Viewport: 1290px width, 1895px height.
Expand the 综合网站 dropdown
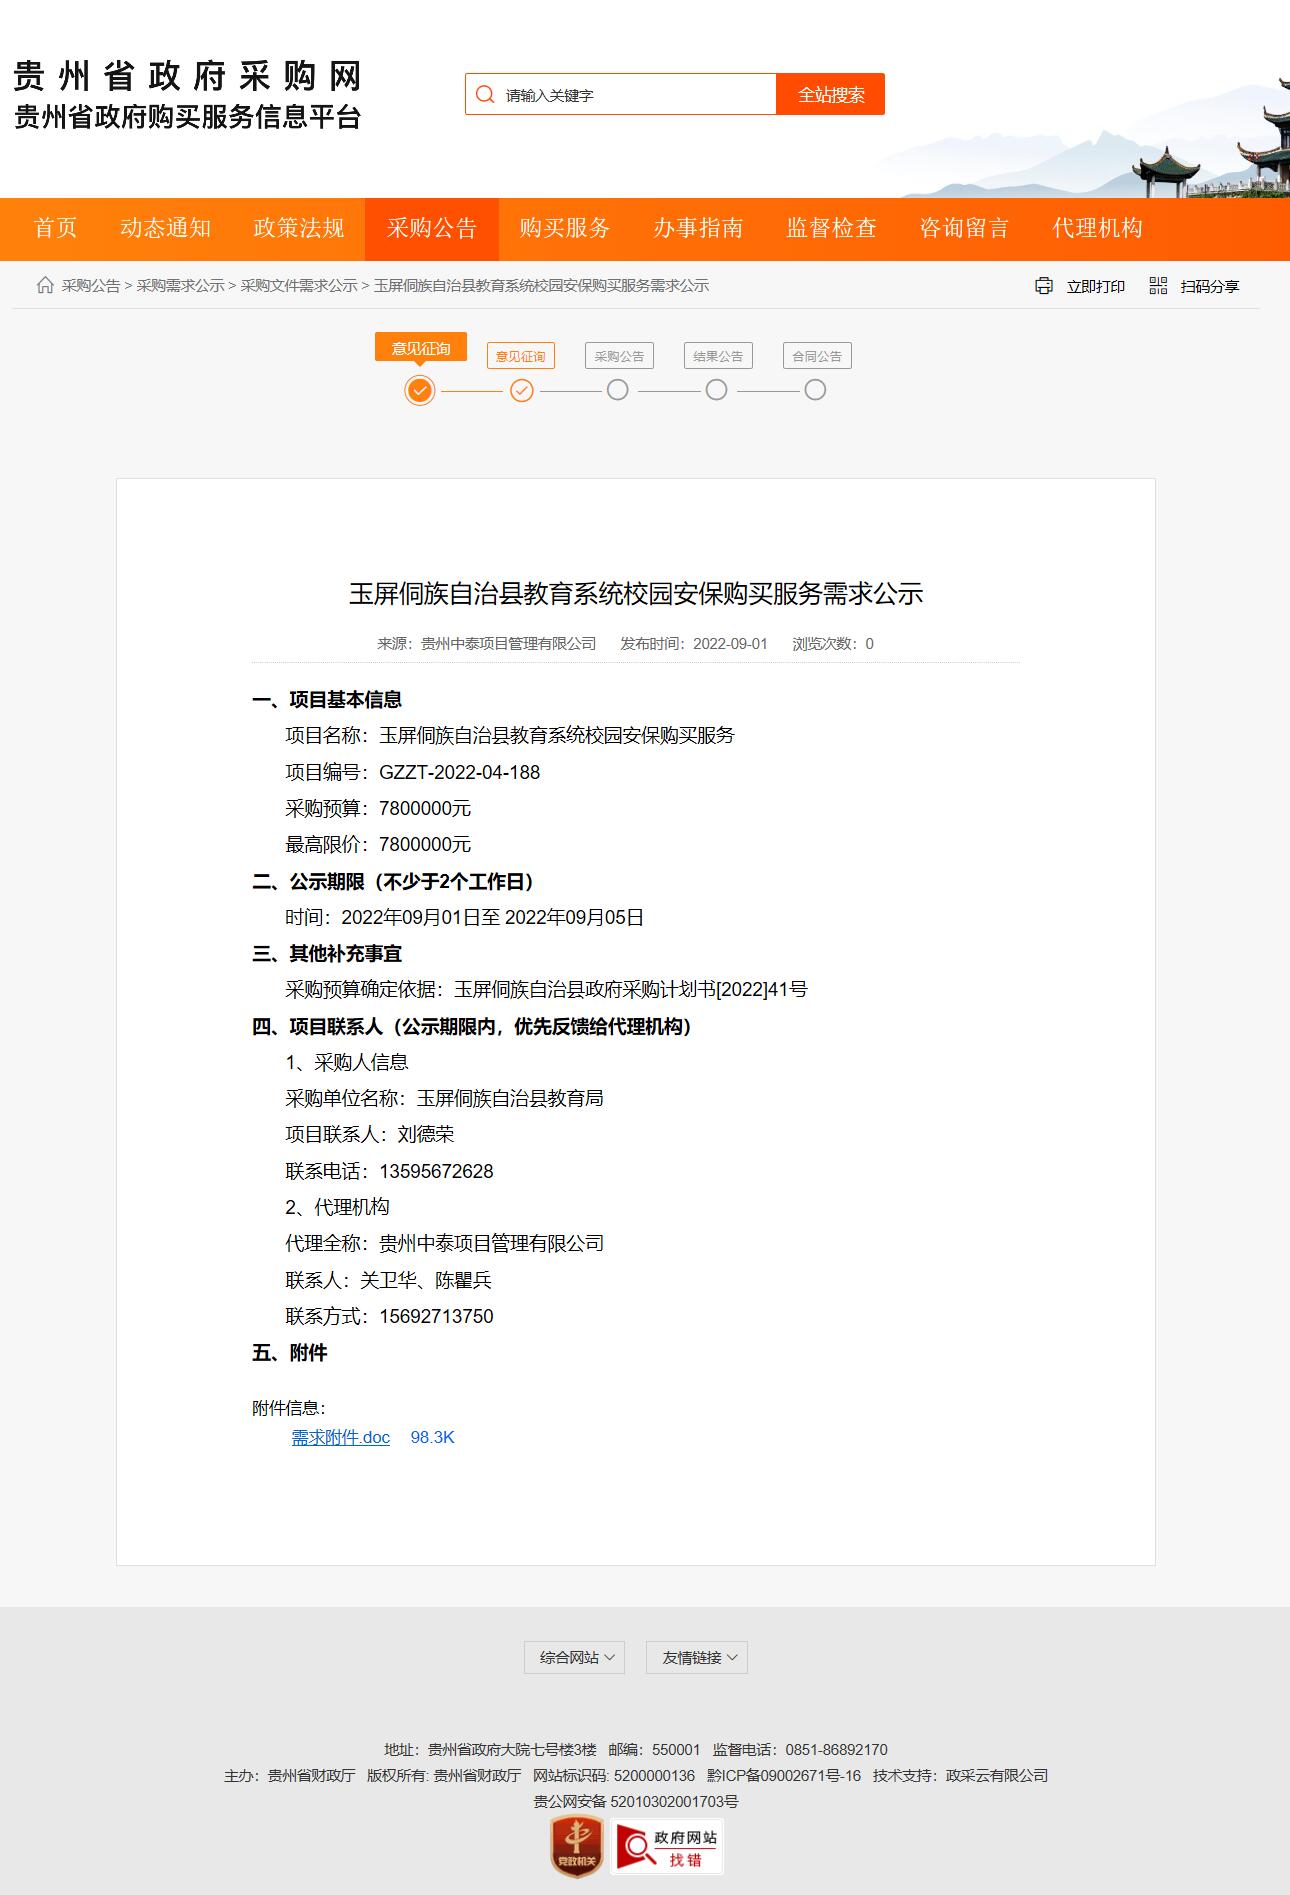pyautogui.click(x=575, y=1657)
